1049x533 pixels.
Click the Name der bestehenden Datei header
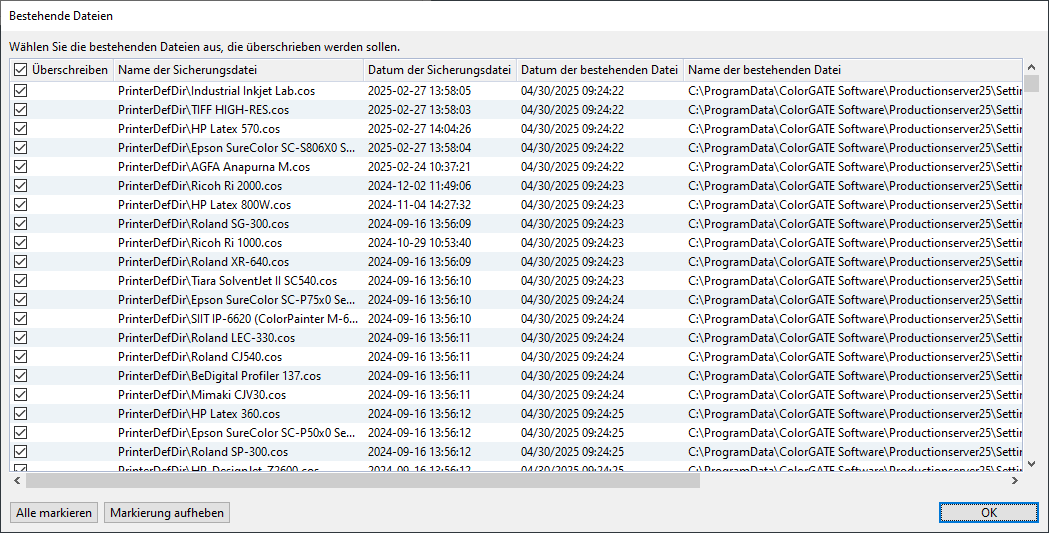[x=850, y=70]
